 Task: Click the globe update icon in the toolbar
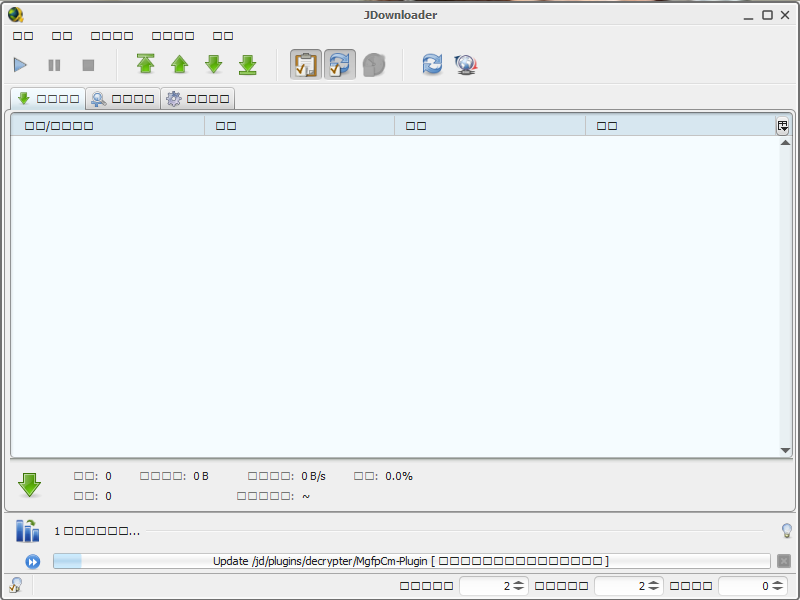click(x=466, y=65)
